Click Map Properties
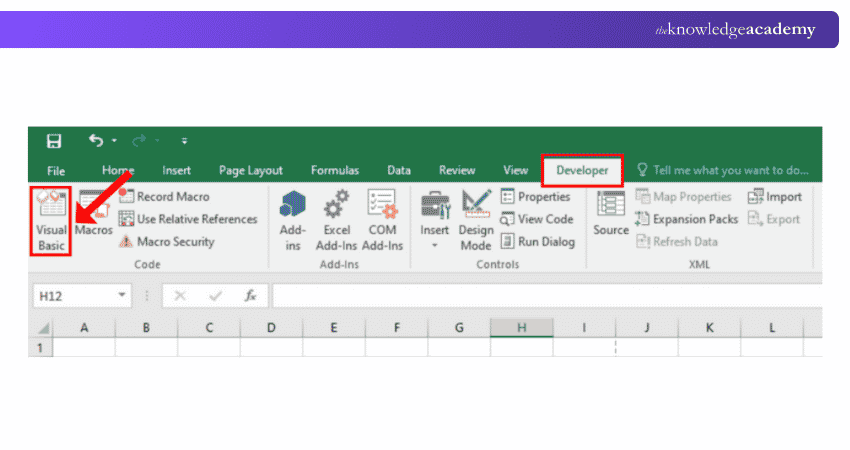The height and width of the screenshot is (450, 850). click(684, 196)
